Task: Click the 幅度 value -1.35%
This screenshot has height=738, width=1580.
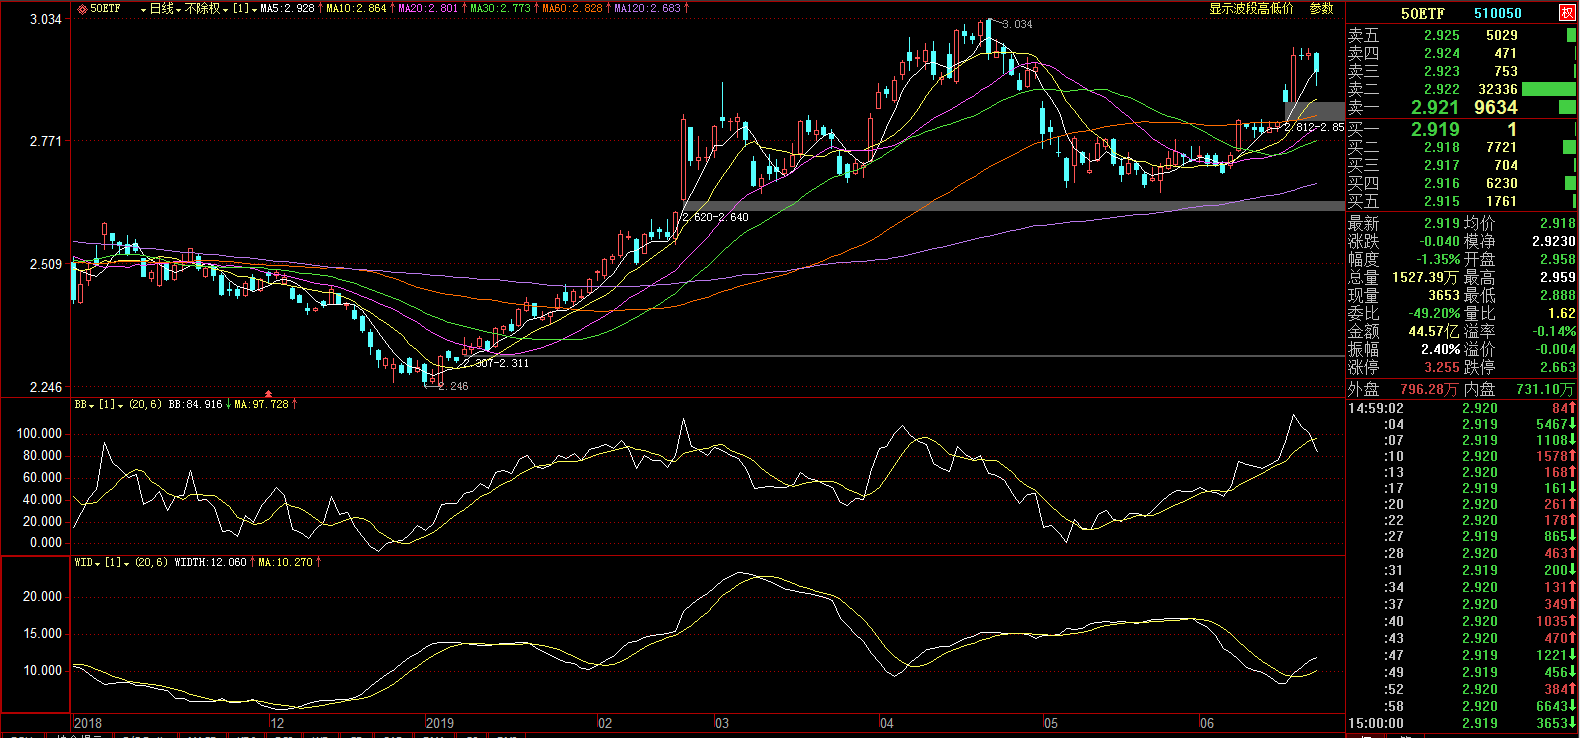Action: [x=1438, y=259]
